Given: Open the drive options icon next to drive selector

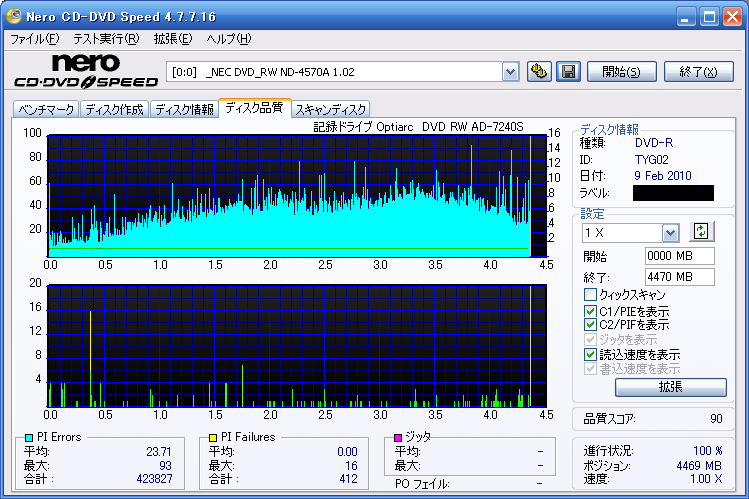Looking at the screenshot, I should [x=539, y=72].
